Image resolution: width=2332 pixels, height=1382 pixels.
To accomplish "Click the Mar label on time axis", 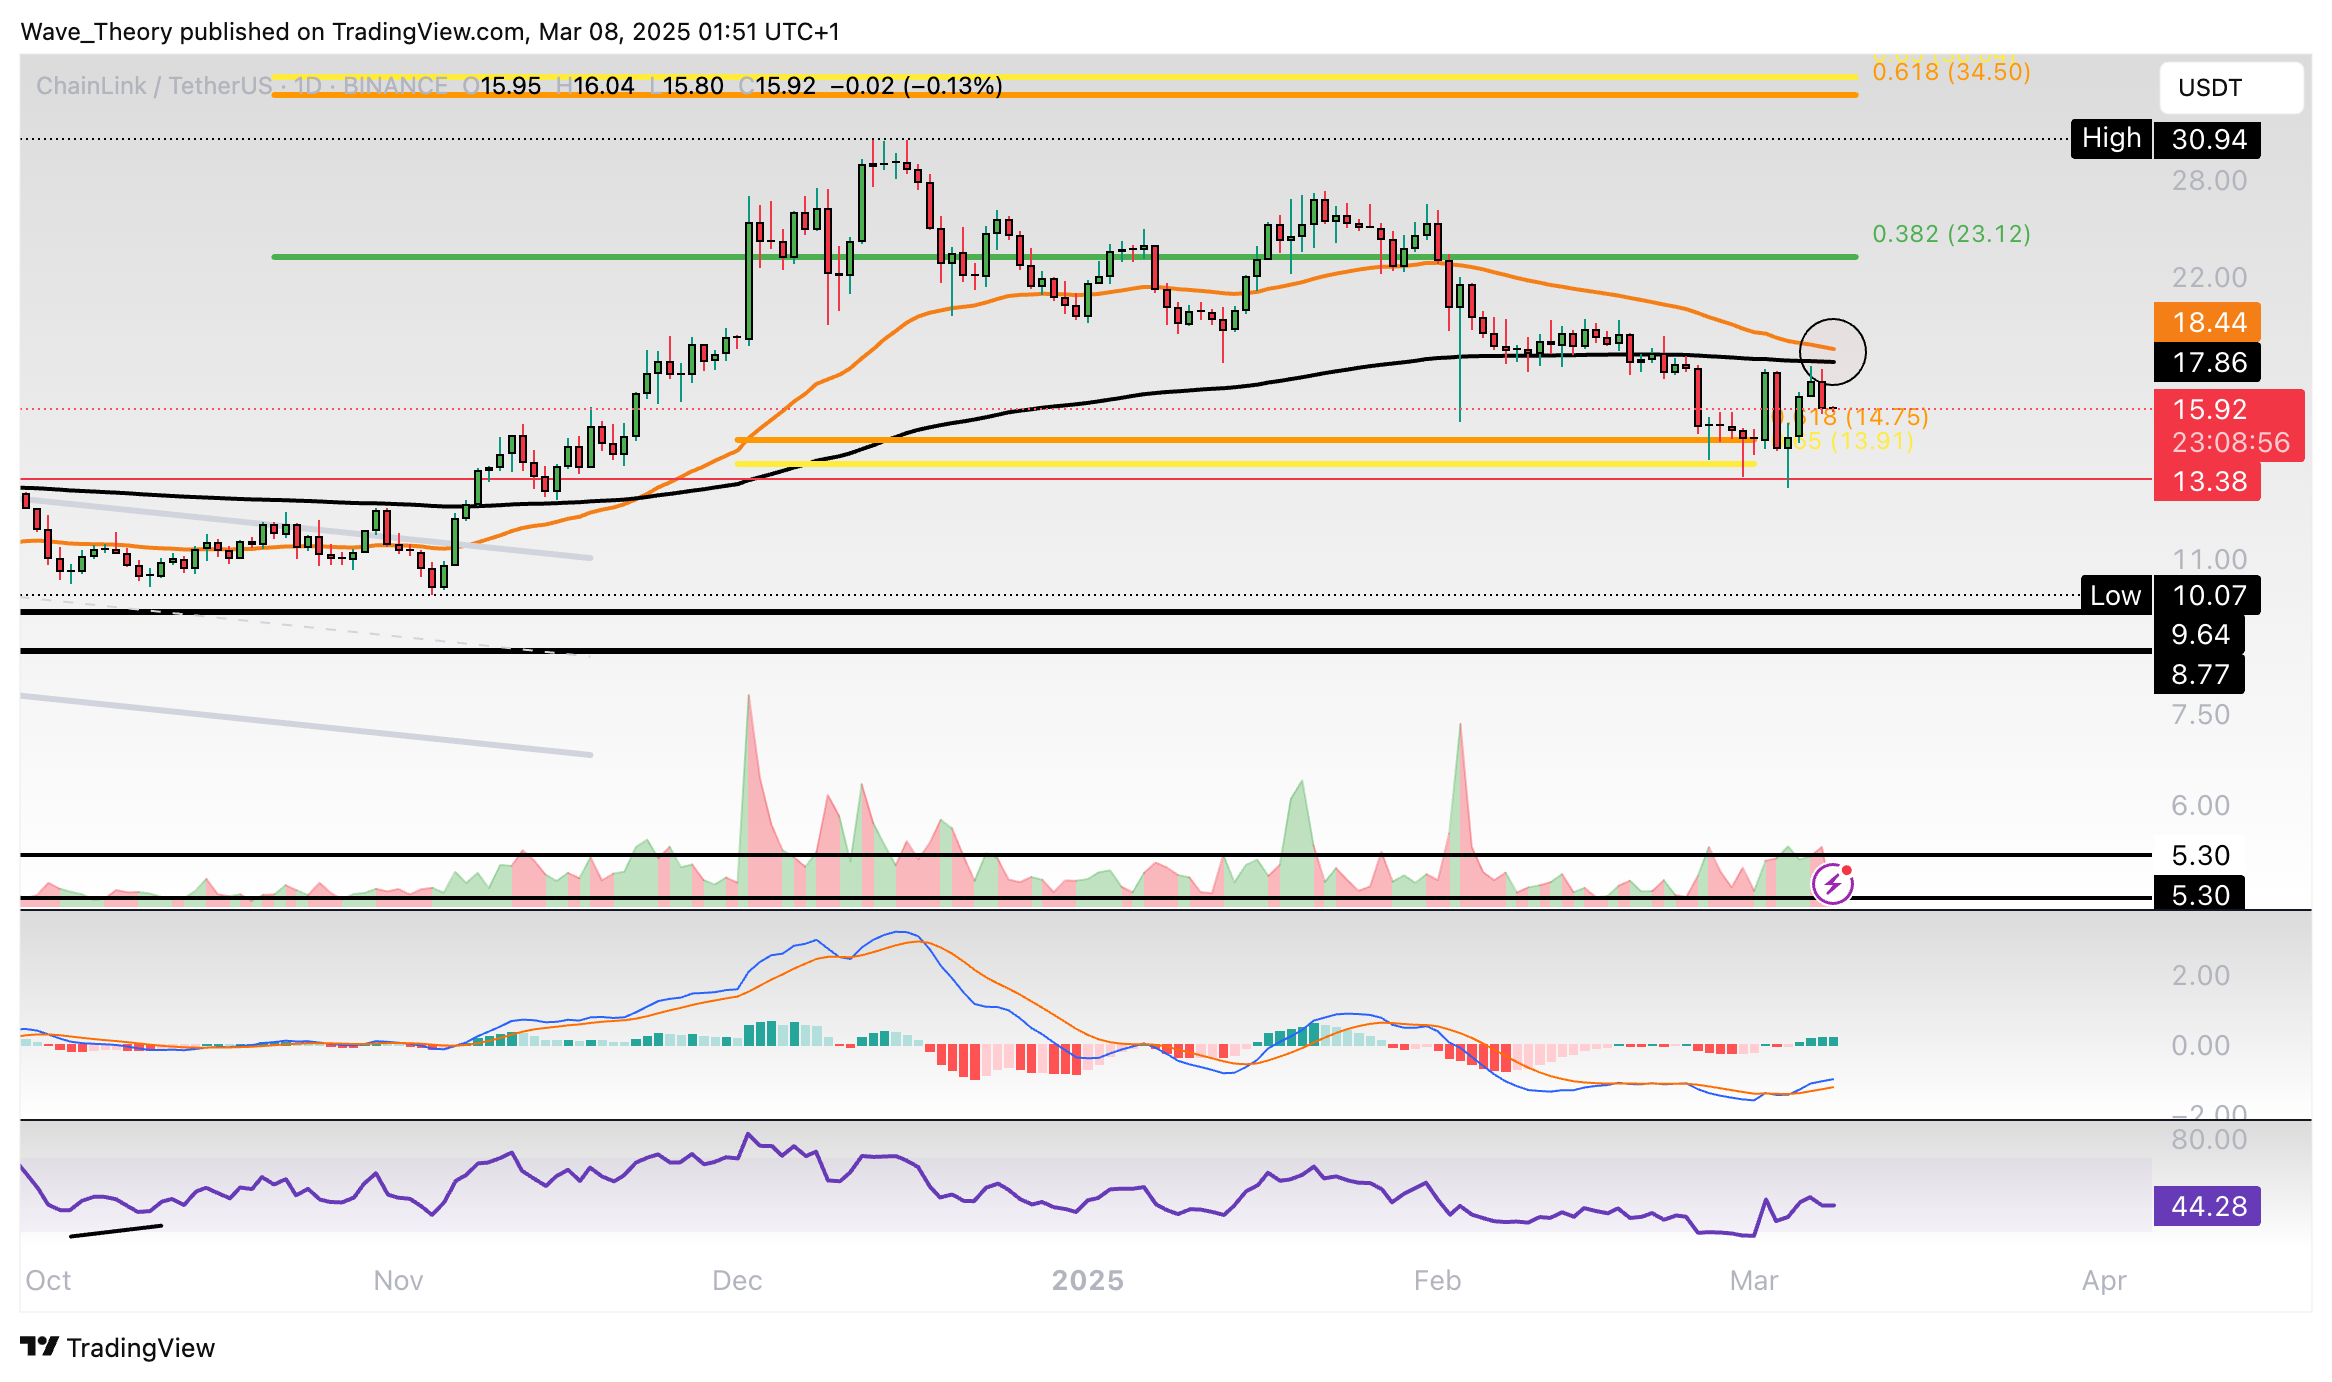I will (1753, 1280).
